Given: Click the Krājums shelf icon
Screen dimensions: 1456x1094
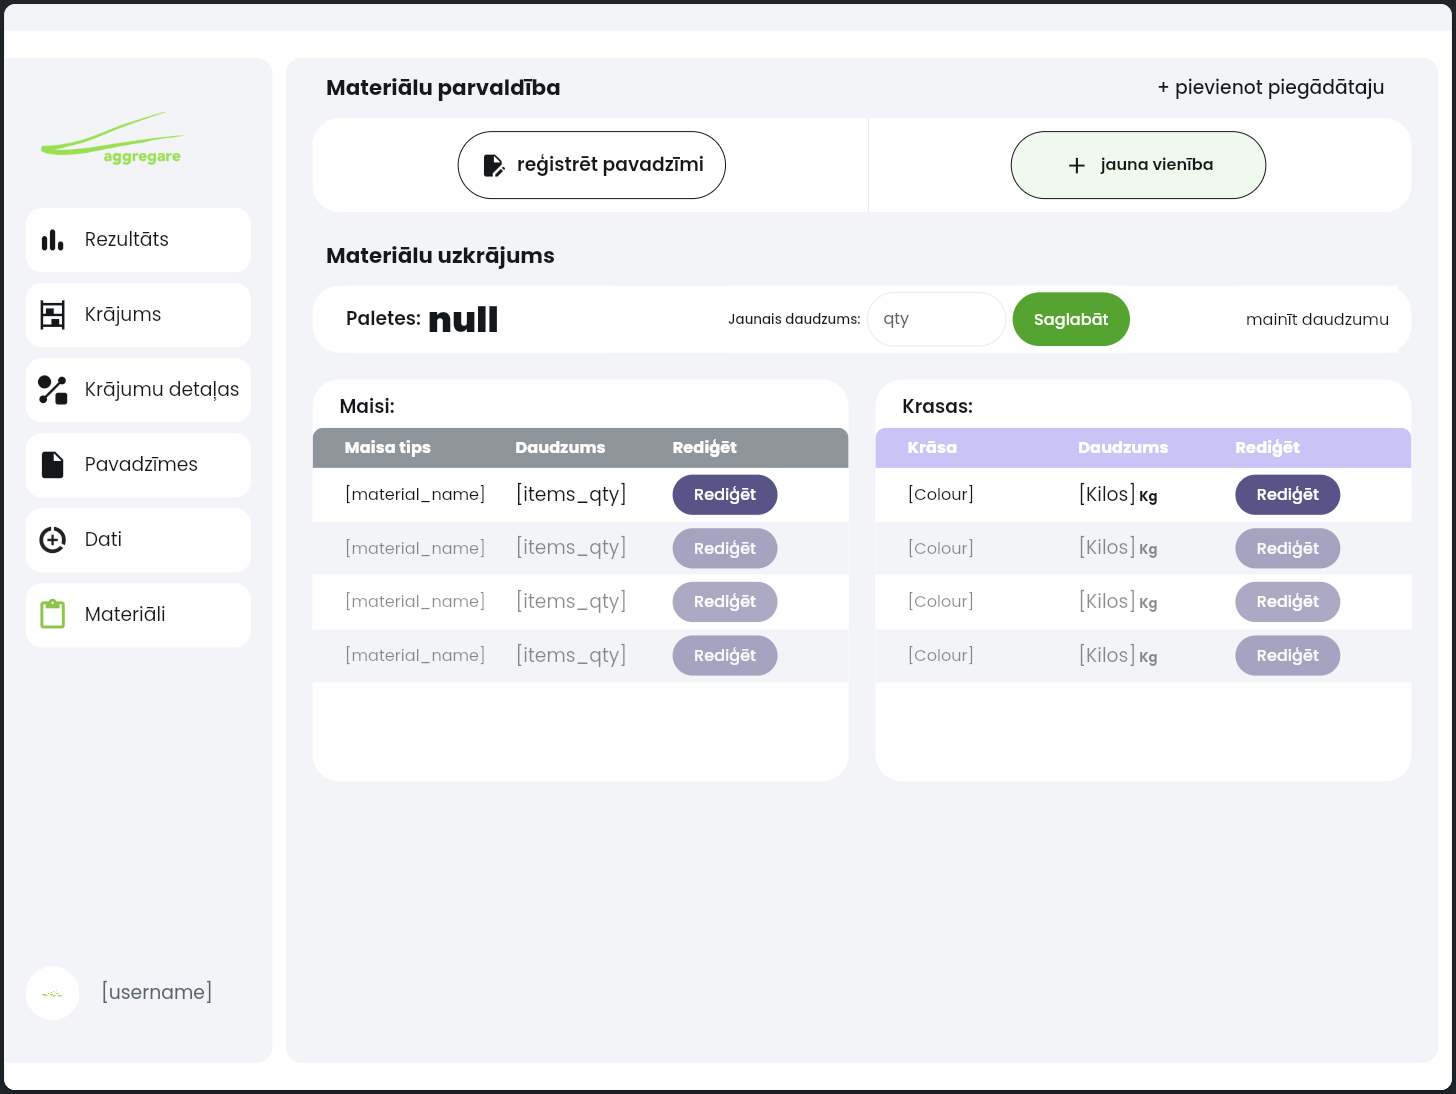Looking at the screenshot, I should click(x=52, y=315).
